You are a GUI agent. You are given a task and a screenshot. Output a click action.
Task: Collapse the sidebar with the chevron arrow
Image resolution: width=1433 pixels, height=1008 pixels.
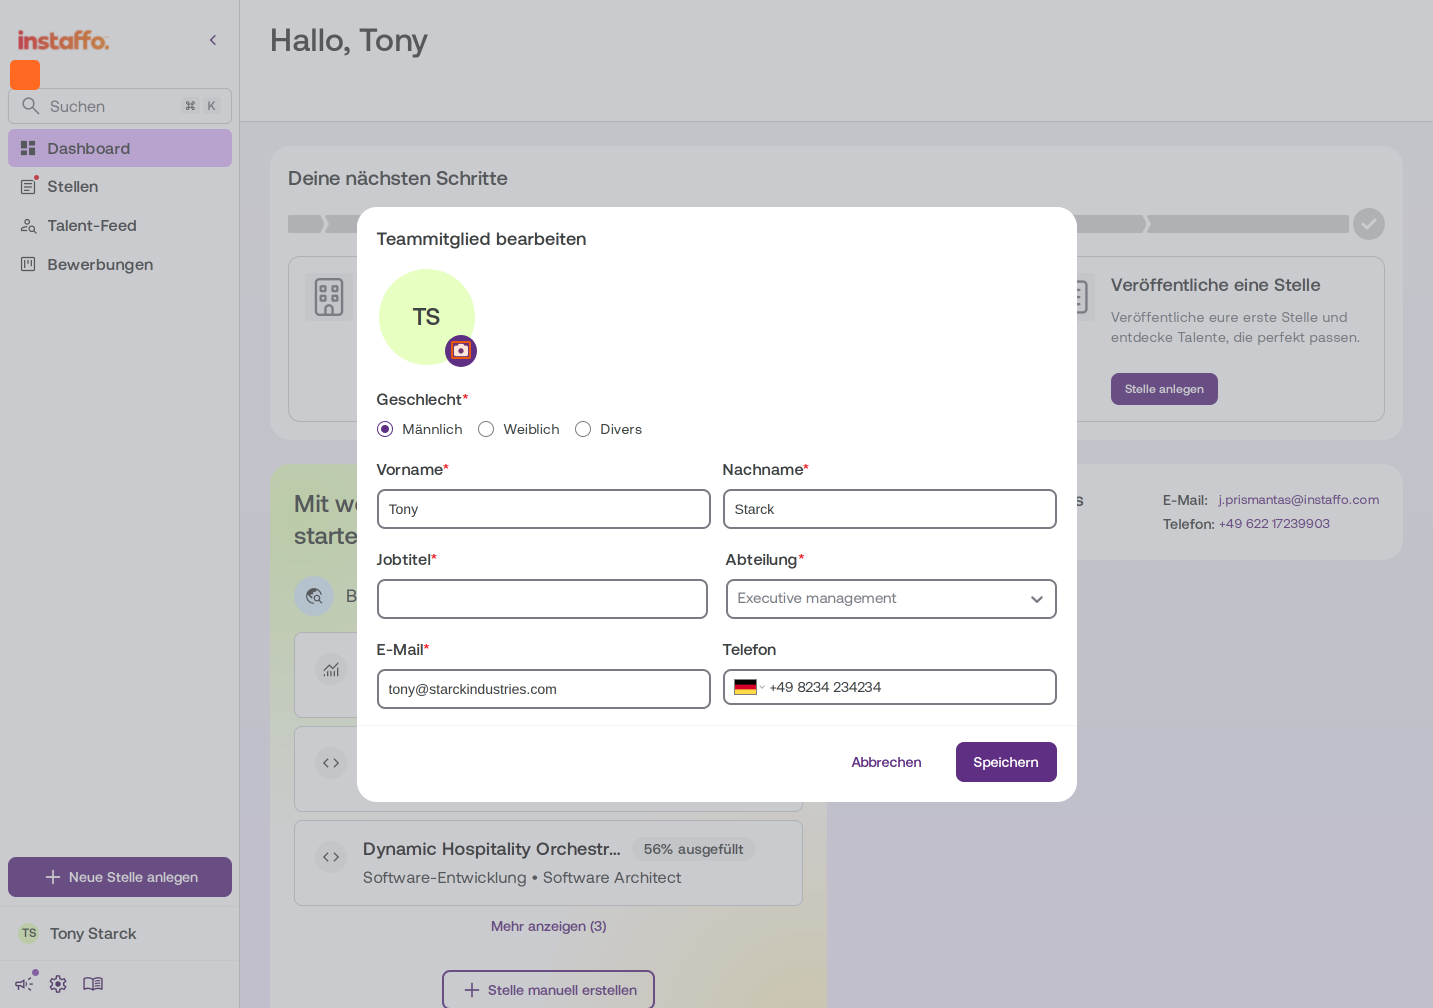(213, 40)
